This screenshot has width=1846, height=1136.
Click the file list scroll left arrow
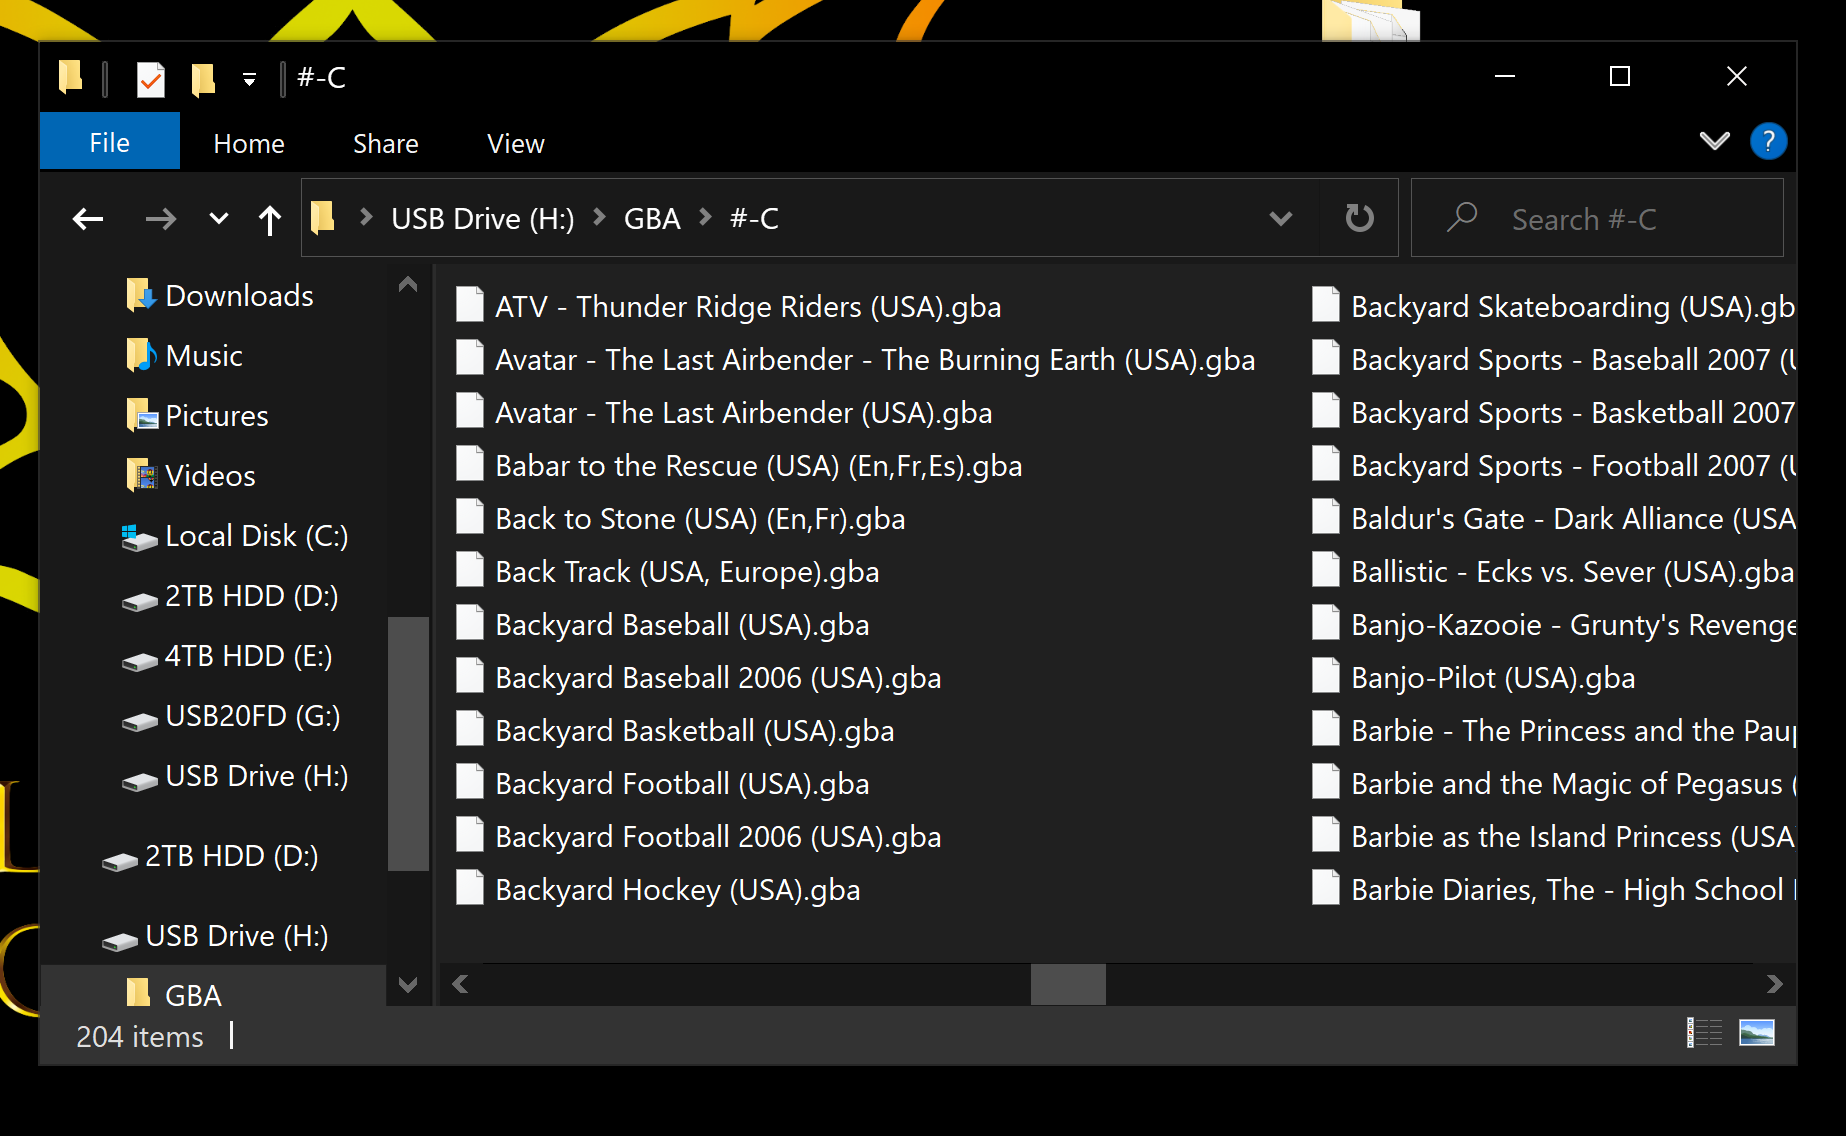tap(460, 984)
